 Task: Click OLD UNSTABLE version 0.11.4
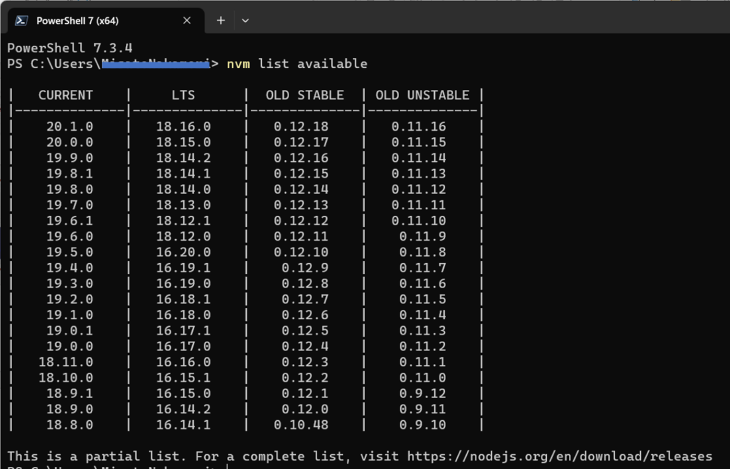tap(423, 315)
